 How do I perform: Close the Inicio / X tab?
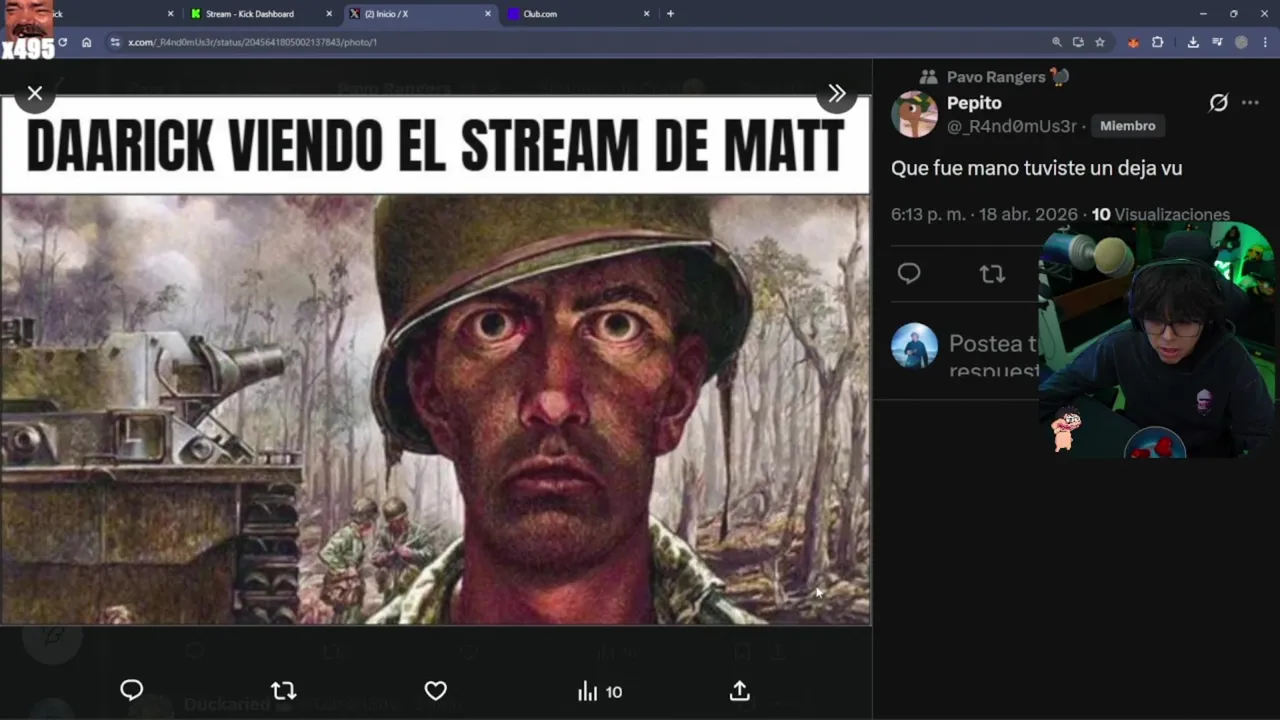tap(488, 14)
